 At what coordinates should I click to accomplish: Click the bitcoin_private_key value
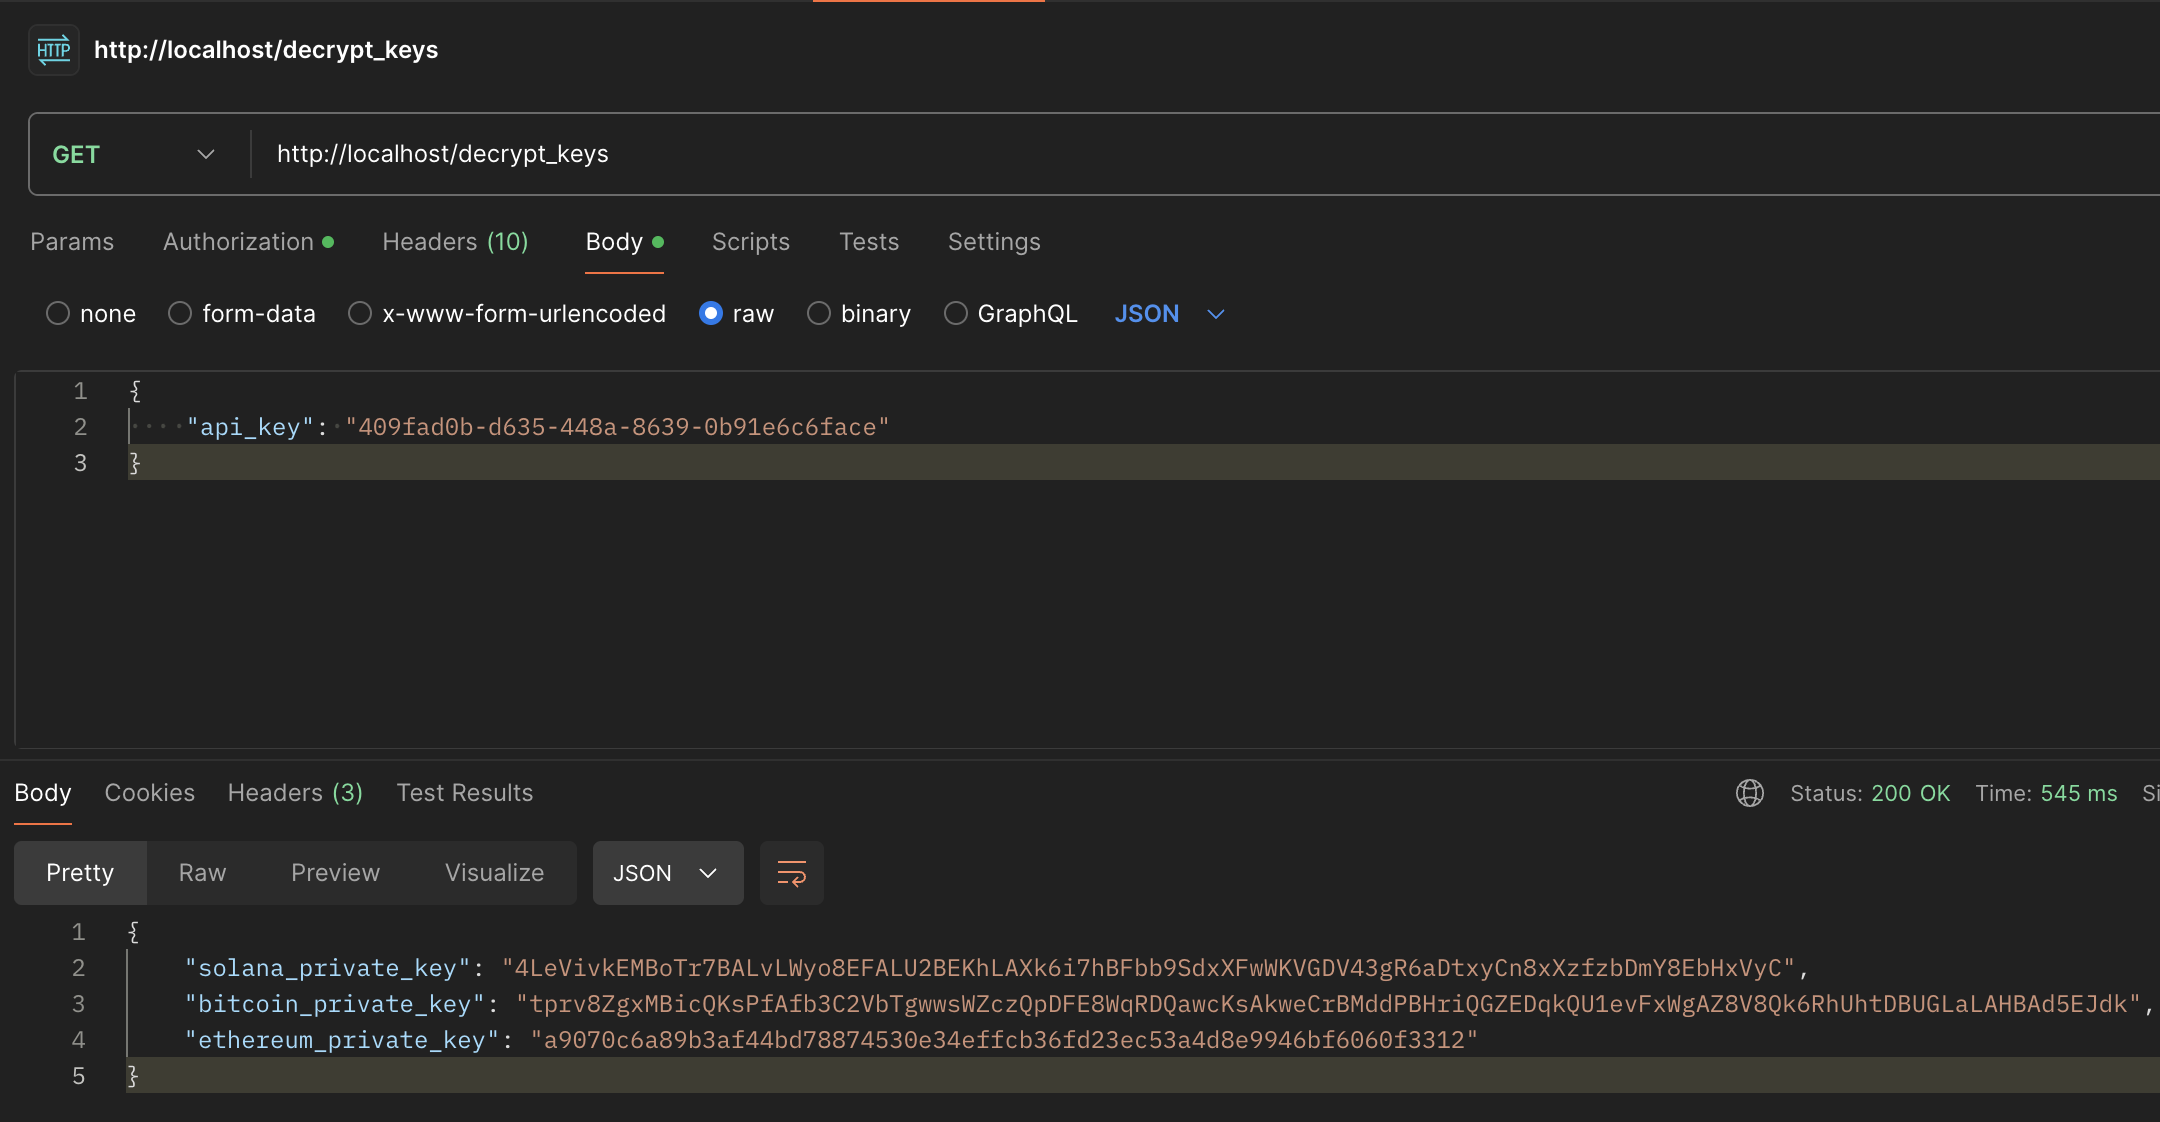pyautogui.click(x=1329, y=1004)
